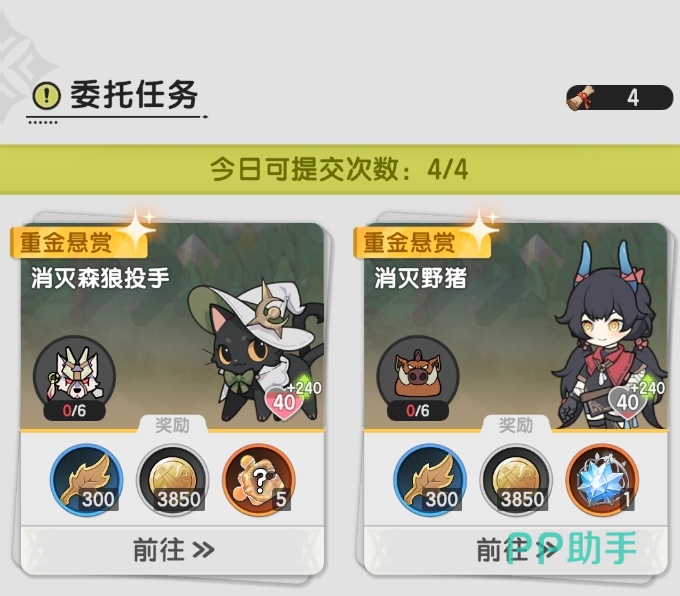Click 前往 button on wild boar card
Viewport: 680px width, 596px height.
click(x=516, y=550)
